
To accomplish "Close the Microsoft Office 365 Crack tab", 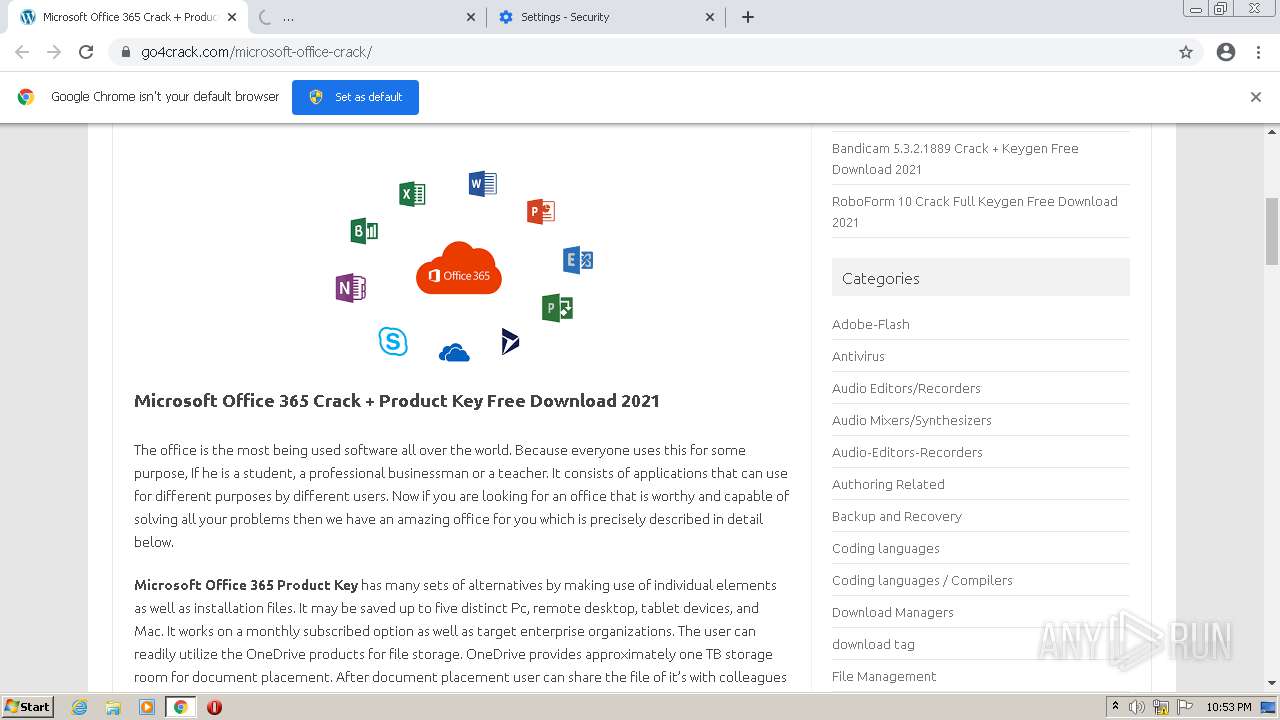I will 232,17.
